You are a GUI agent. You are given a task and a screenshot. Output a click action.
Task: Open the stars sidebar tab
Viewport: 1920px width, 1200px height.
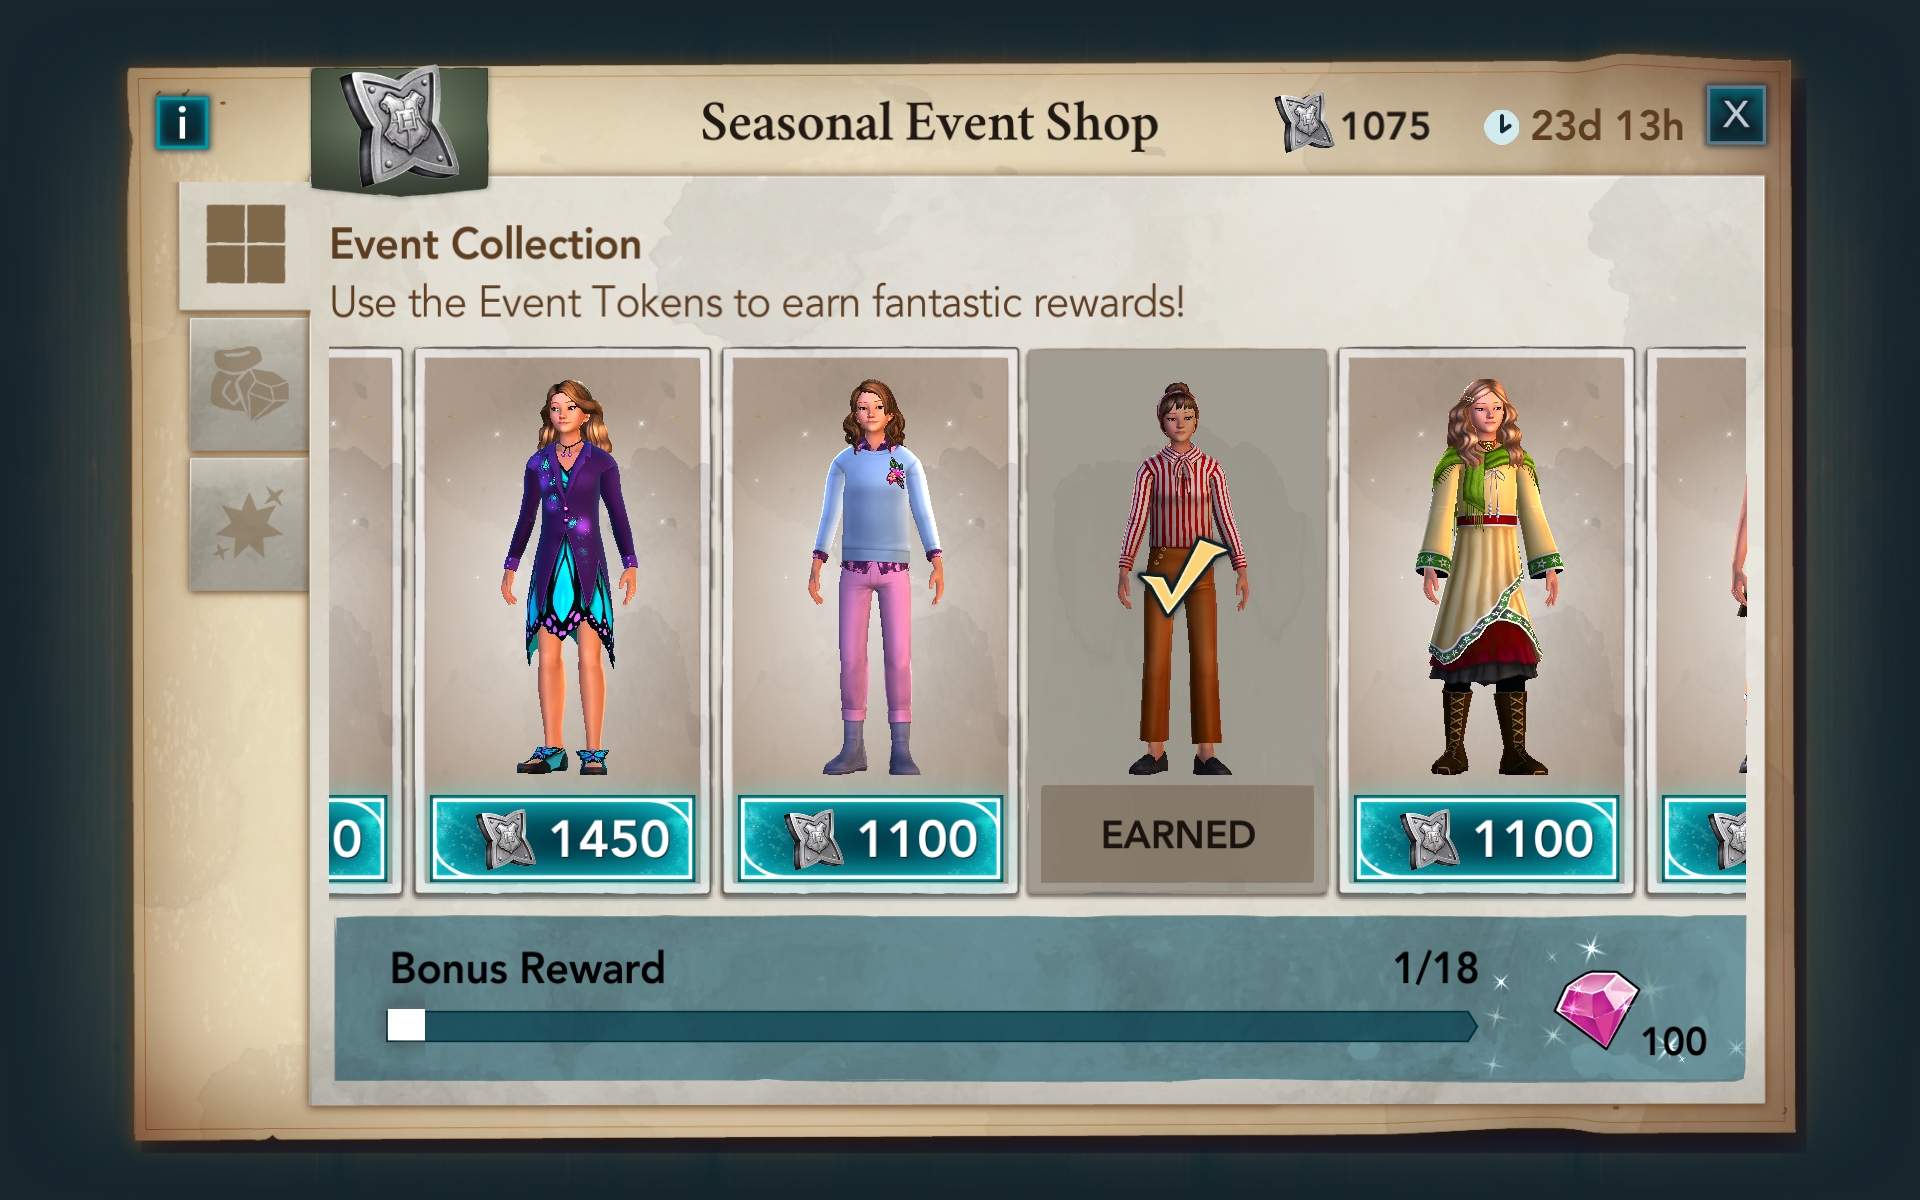pyautogui.click(x=248, y=524)
